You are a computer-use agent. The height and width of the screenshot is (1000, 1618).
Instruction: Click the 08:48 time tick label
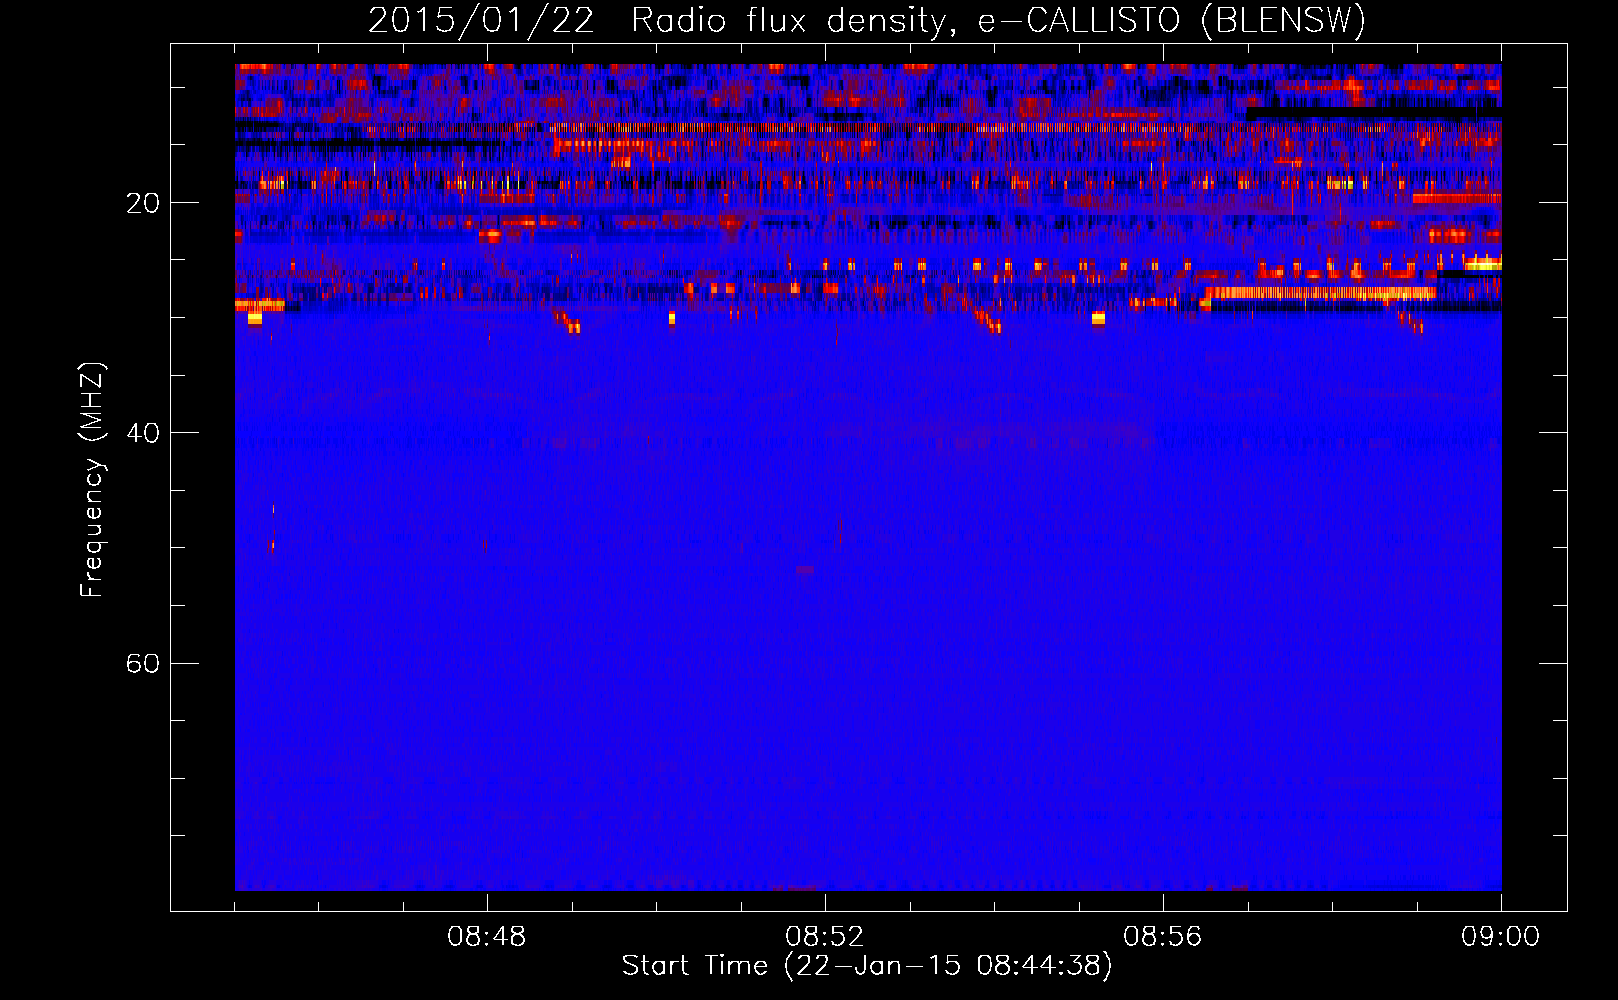(487, 937)
